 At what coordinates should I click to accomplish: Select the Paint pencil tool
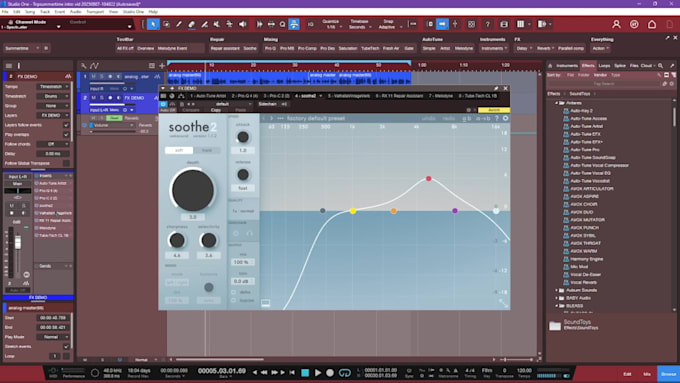(x=179, y=24)
